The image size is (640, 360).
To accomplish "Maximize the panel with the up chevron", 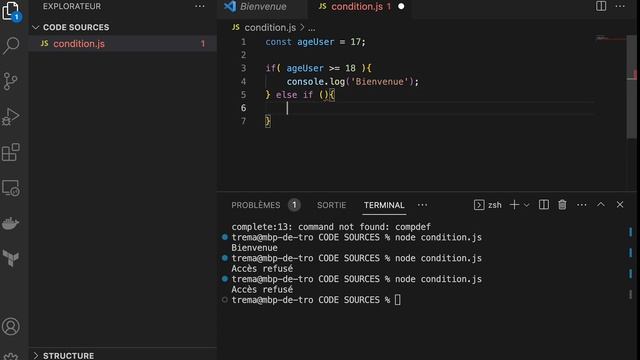I will point(601,204).
